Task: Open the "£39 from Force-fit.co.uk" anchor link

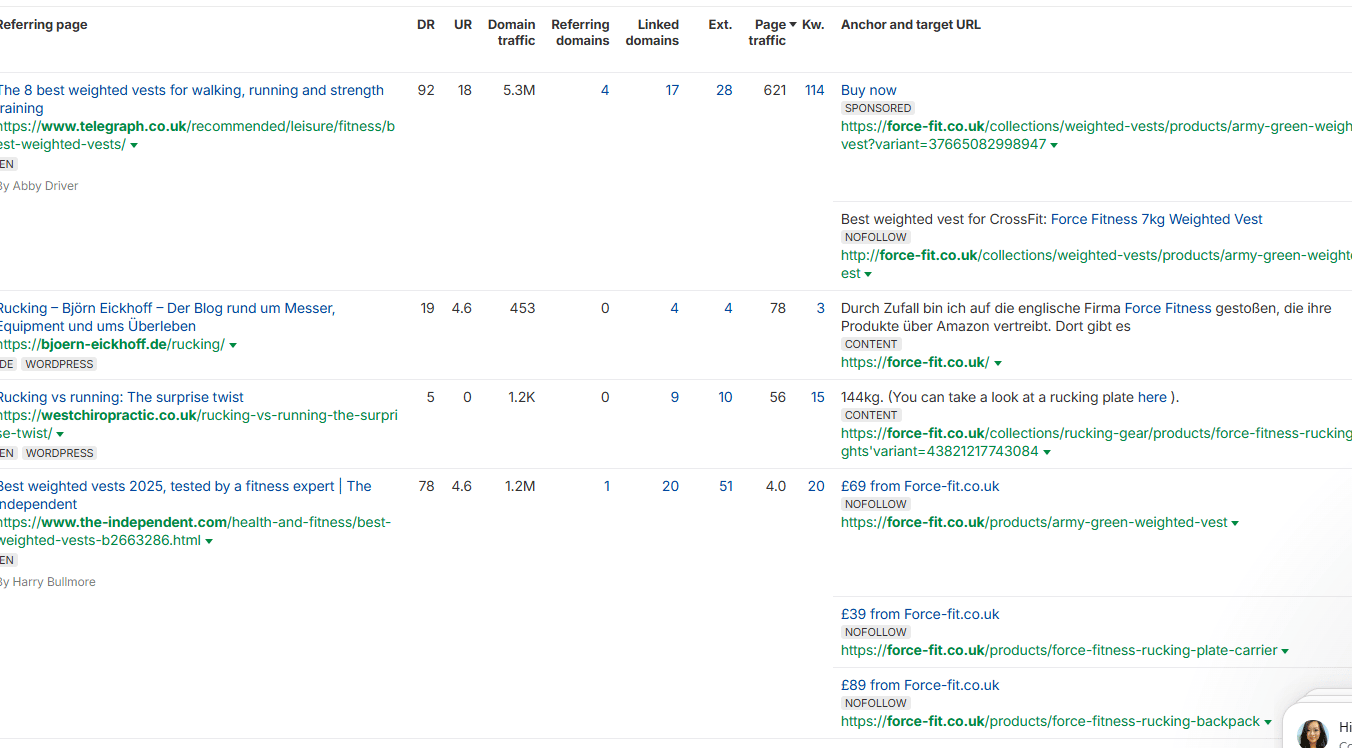Action: 920,614
